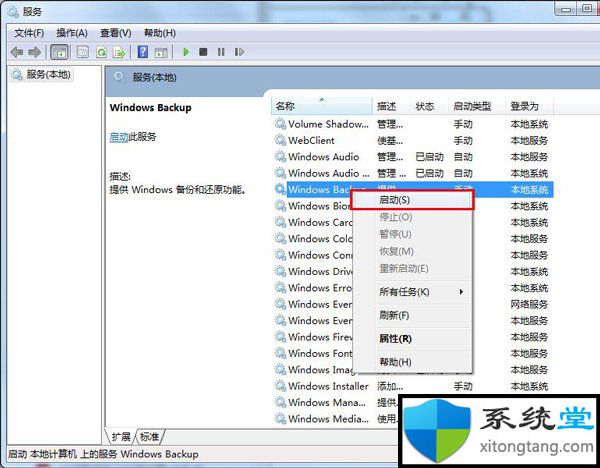Select the Windows Mana... service row
Viewport: 600px width, 468px height.
[x=335, y=402]
